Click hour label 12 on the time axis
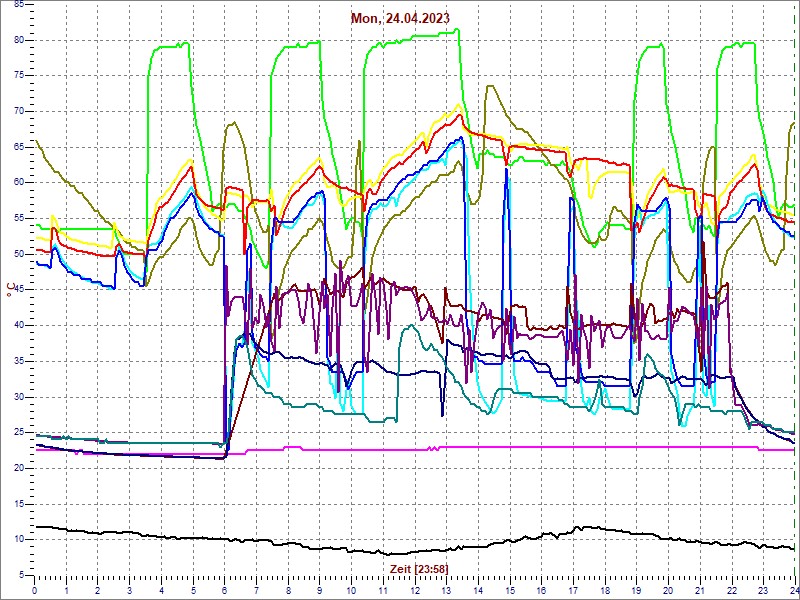 coord(414,590)
